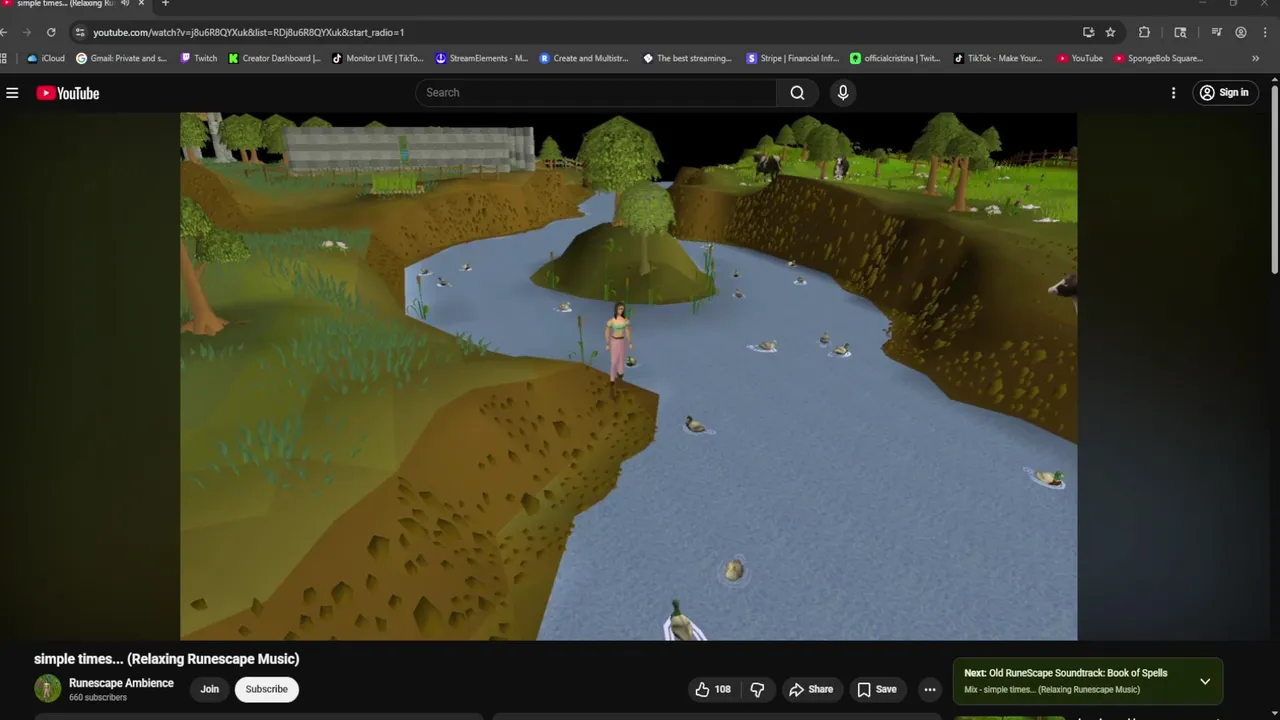Click the 108 like count

[723, 689]
